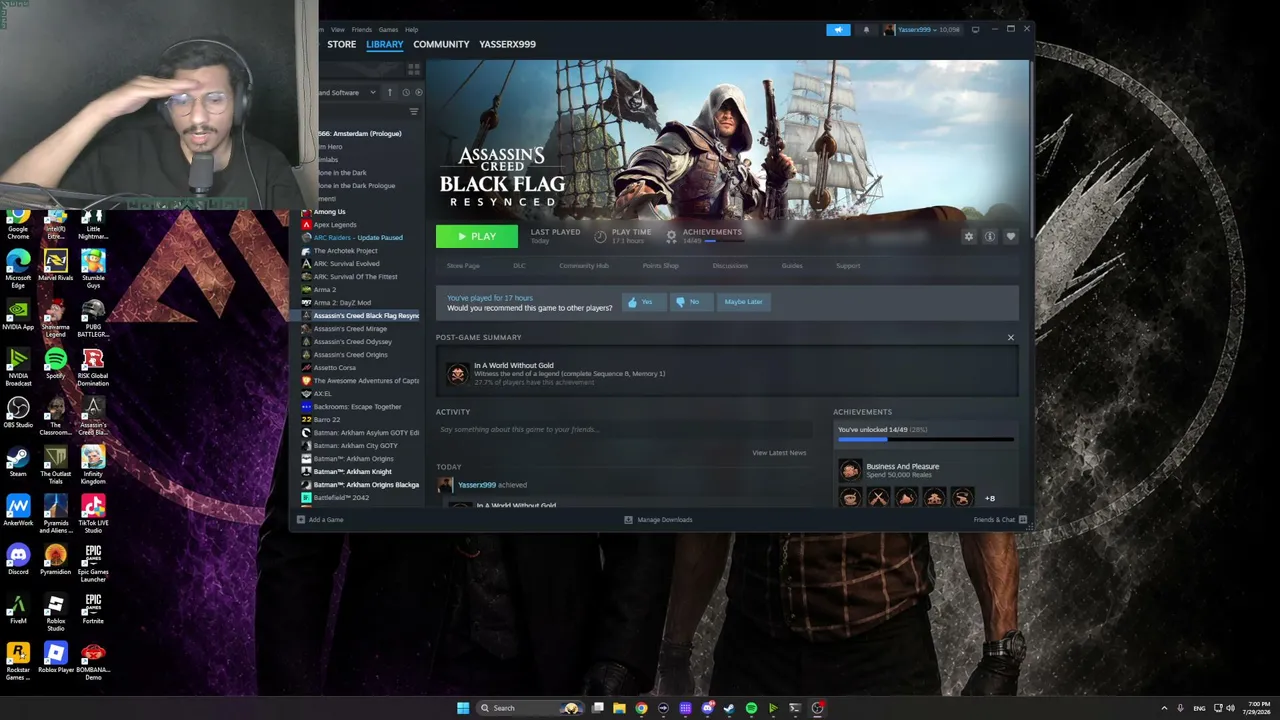The width and height of the screenshot is (1280, 720).
Task: Select Batman: Arkham Knight in library list
Action: [352, 472]
